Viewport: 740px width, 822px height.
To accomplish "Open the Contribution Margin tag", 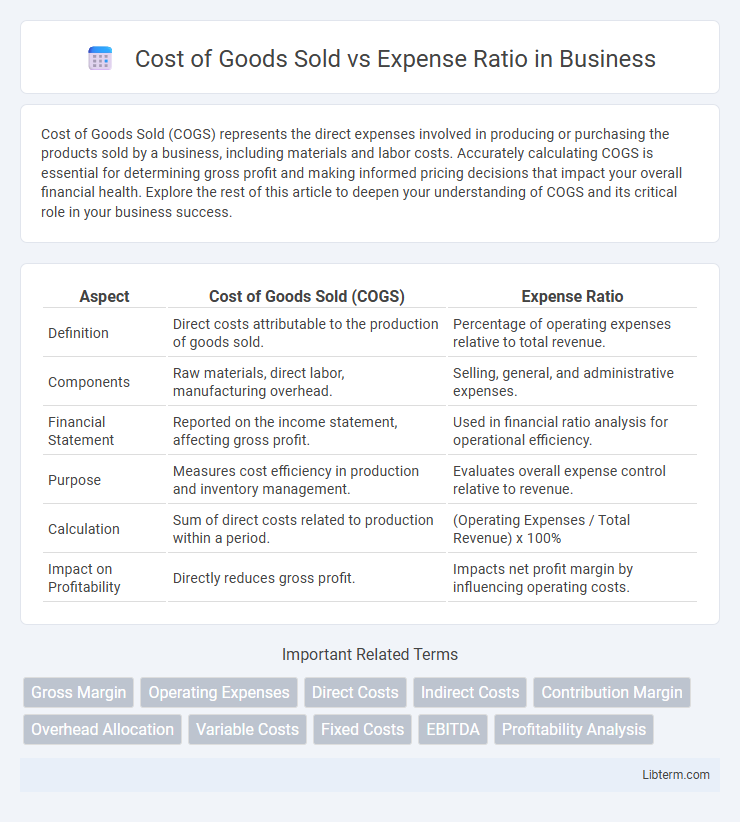I will [612, 693].
